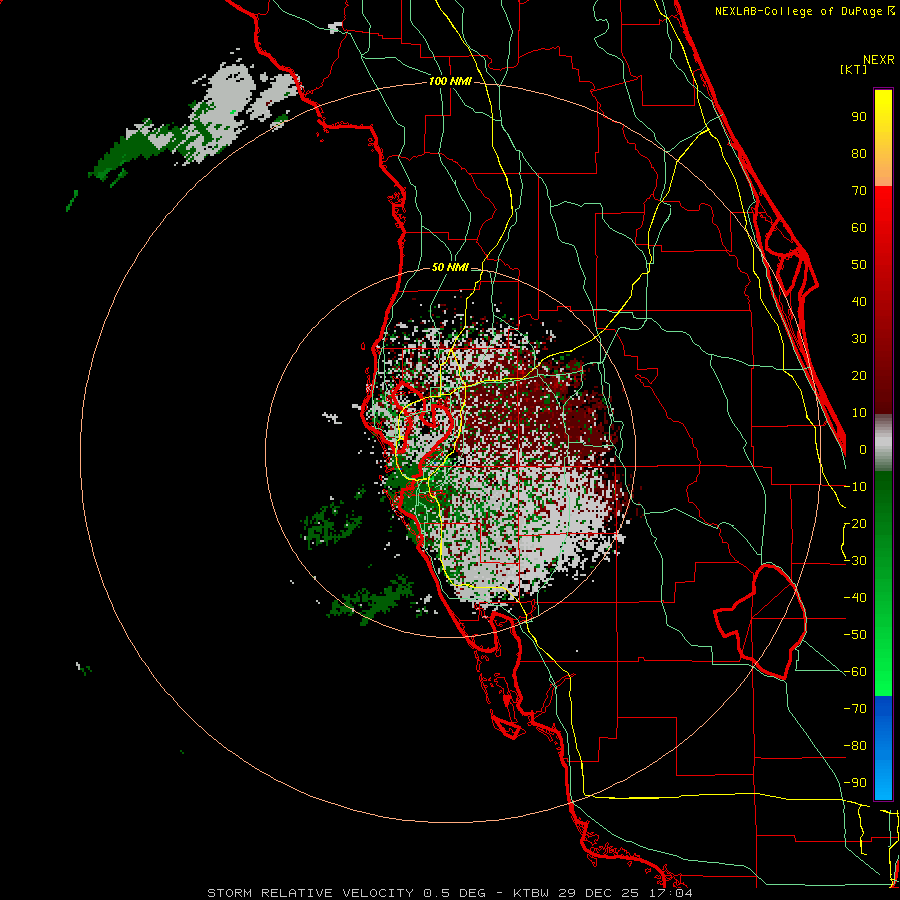Click the "NEXR" label above the color scale
This screenshot has width=900, height=900.
click(879, 60)
